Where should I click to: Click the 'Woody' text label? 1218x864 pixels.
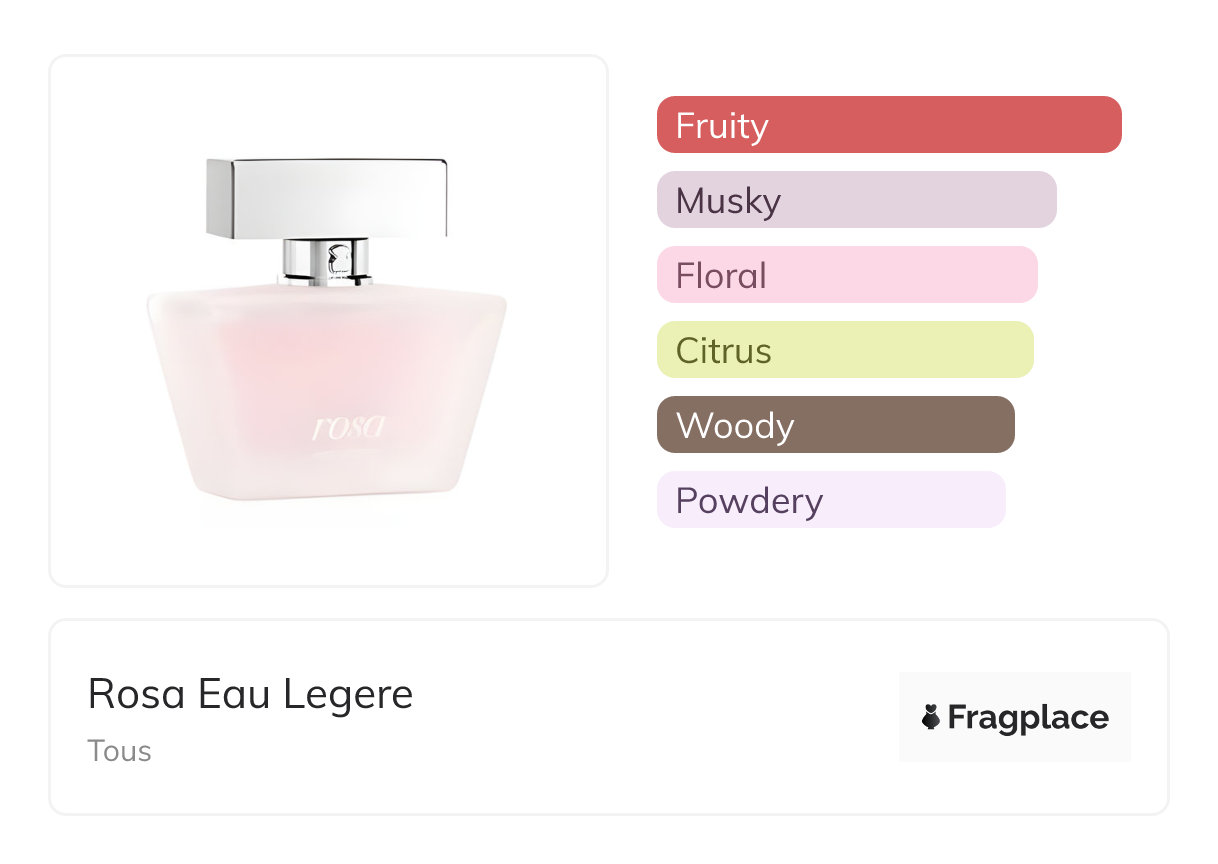point(735,426)
